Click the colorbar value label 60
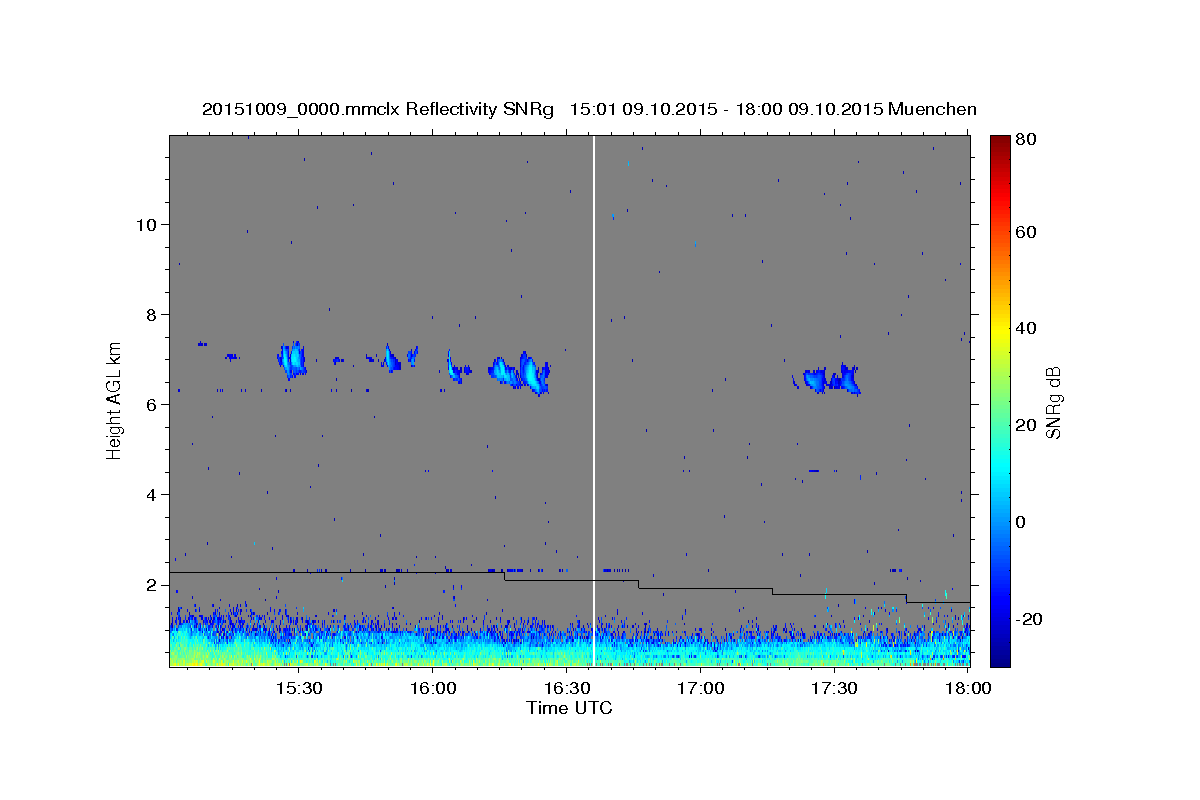Screen dimensions: 1200x800 [1028, 232]
